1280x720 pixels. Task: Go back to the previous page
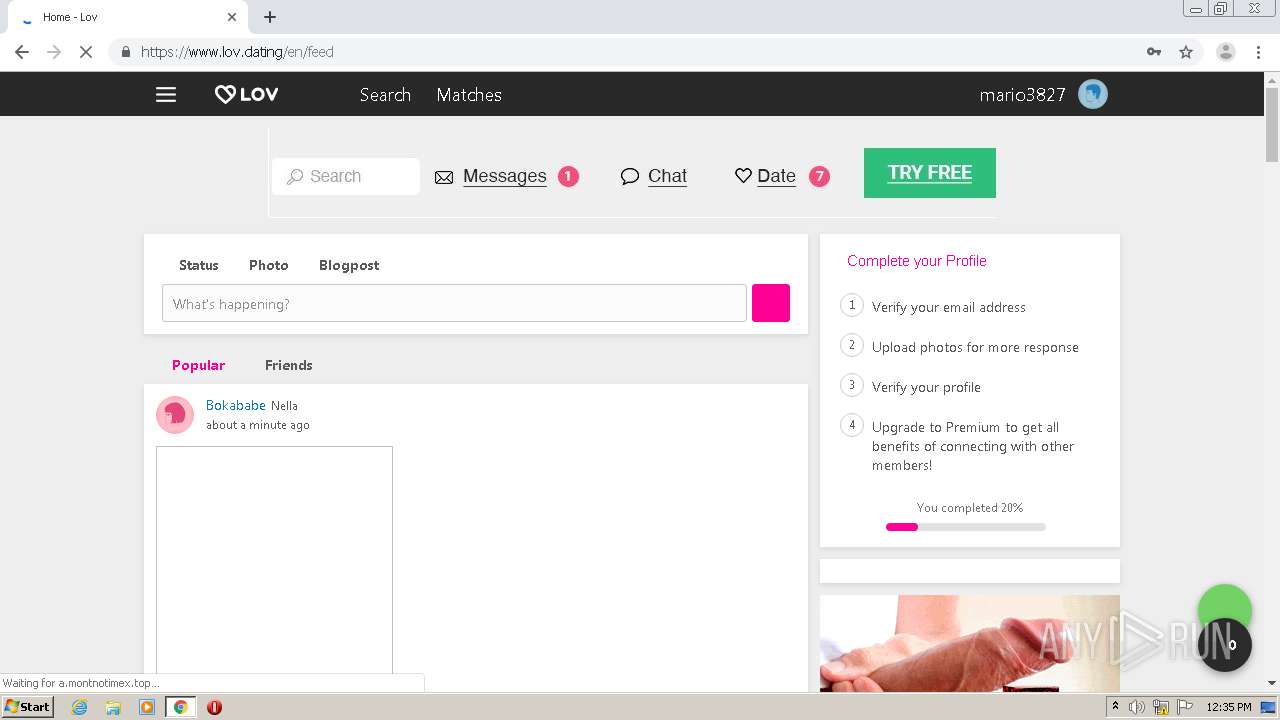point(22,52)
